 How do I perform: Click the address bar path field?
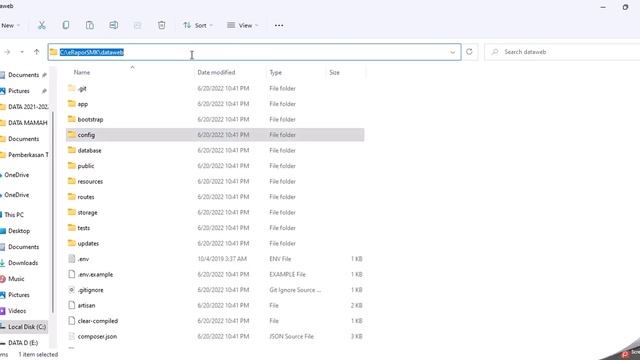pos(254,52)
